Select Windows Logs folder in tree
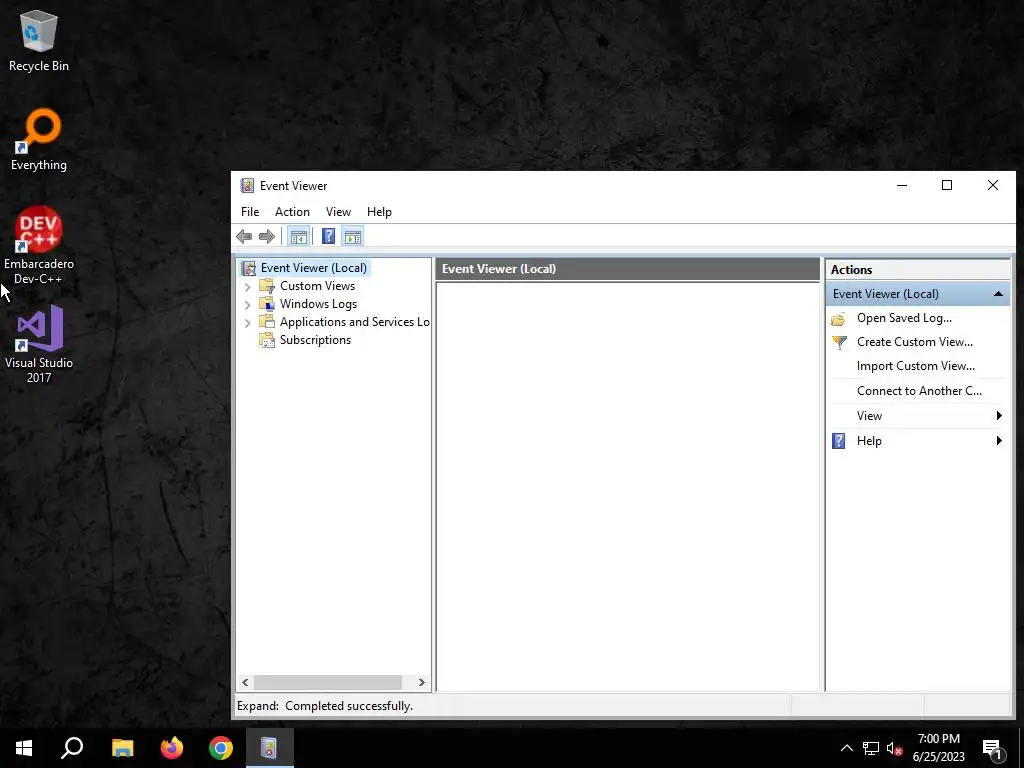Image resolution: width=1024 pixels, height=768 pixels. click(x=318, y=304)
